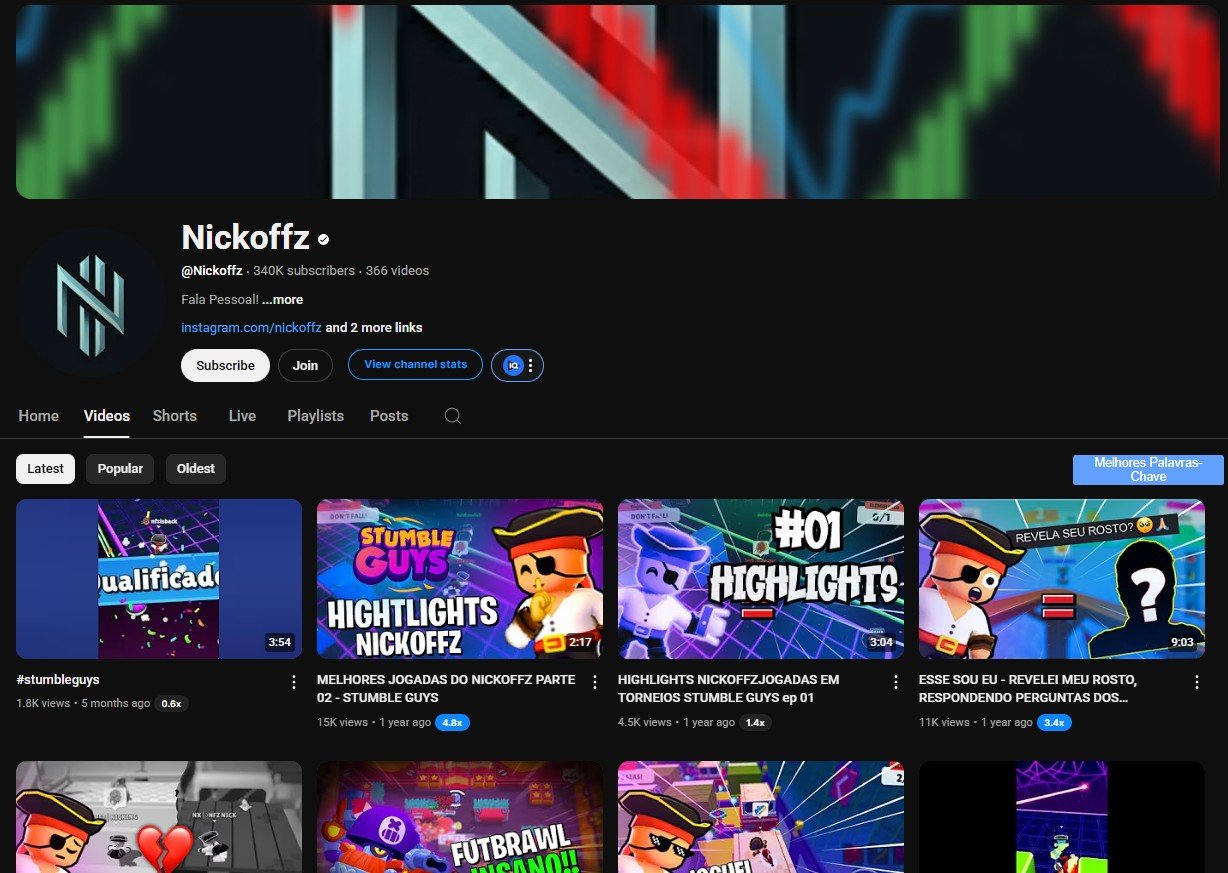This screenshot has height=873, width=1228.
Task: Subscribe to the Nickoffz channel
Action: click(225, 366)
